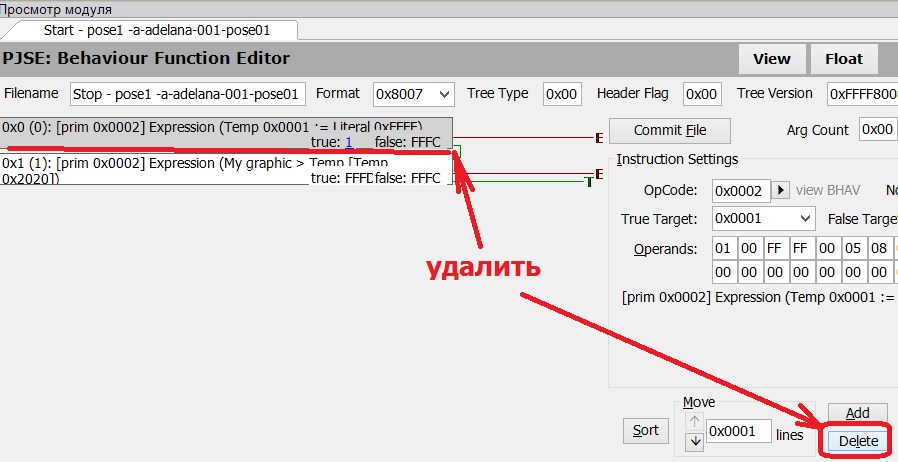Click the Header Flag input field

[702, 94]
